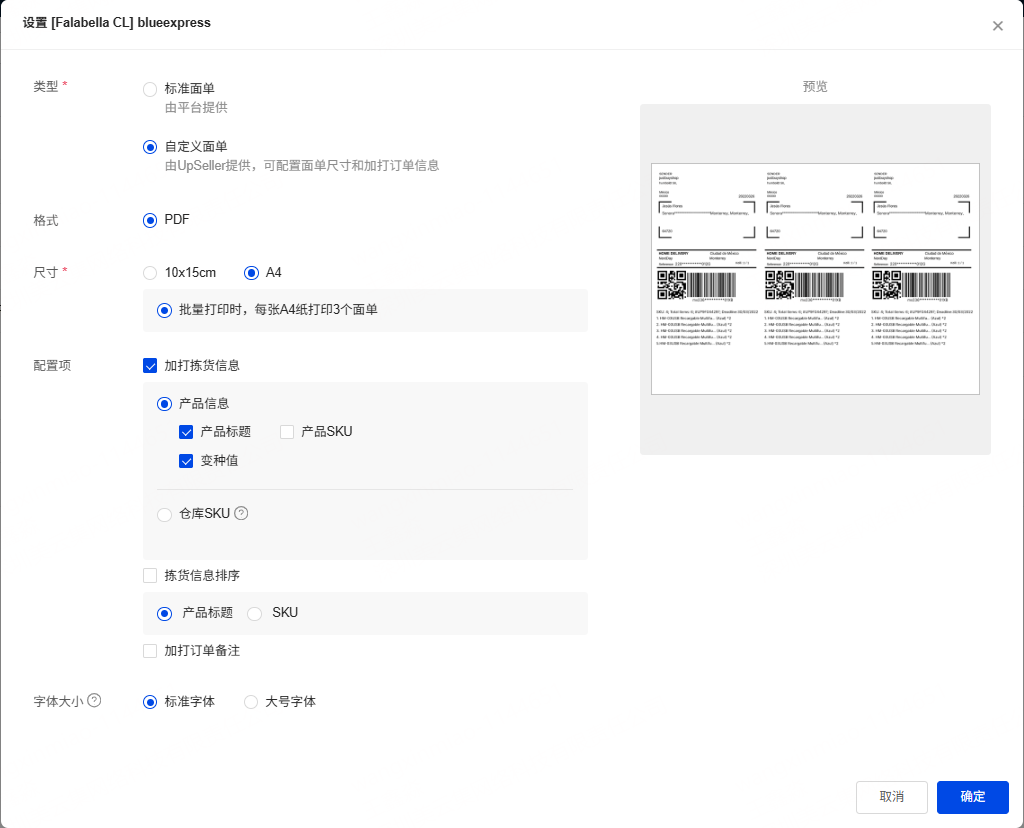
Task: Uncheck 产品标题 checkbox
Action: pos(186,432)
